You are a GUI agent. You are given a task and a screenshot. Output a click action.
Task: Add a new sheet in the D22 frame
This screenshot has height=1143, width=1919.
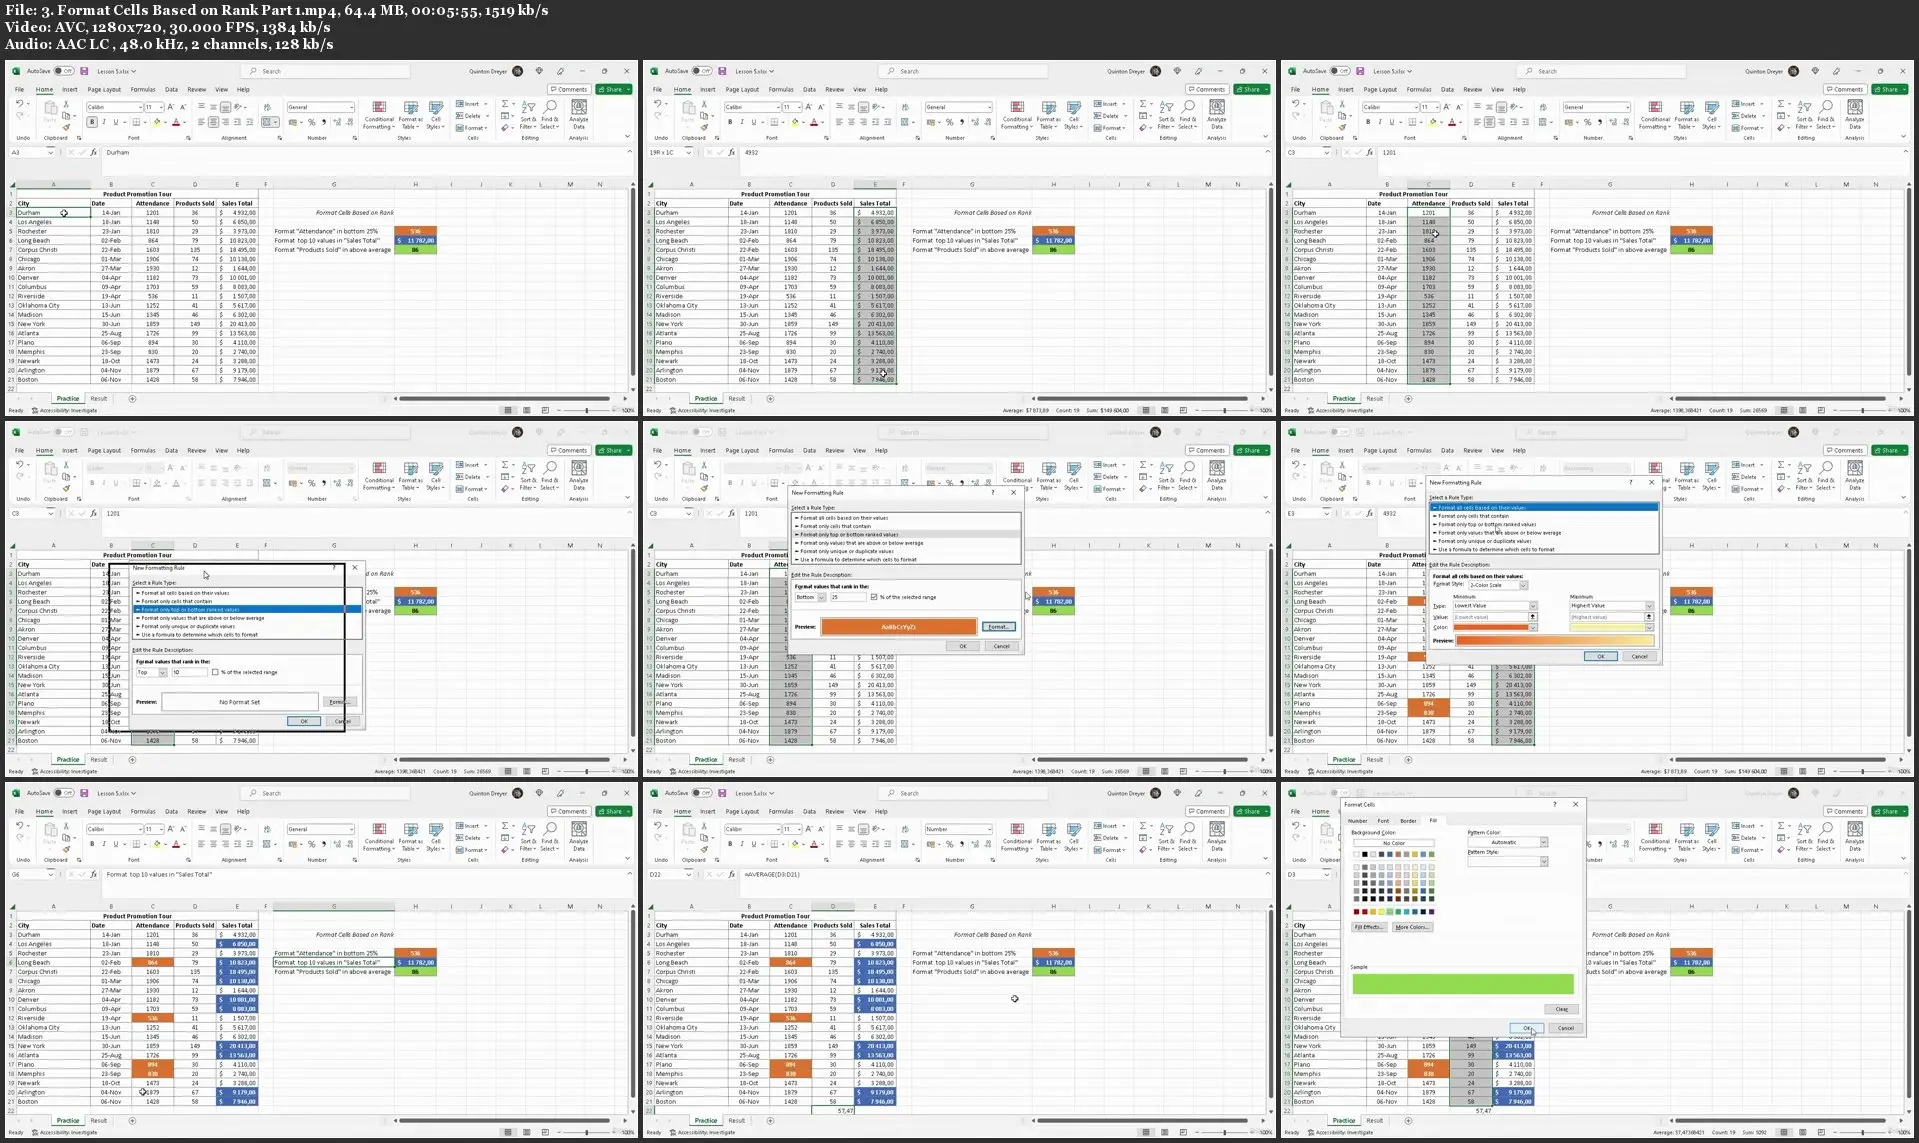point(770,1120)
